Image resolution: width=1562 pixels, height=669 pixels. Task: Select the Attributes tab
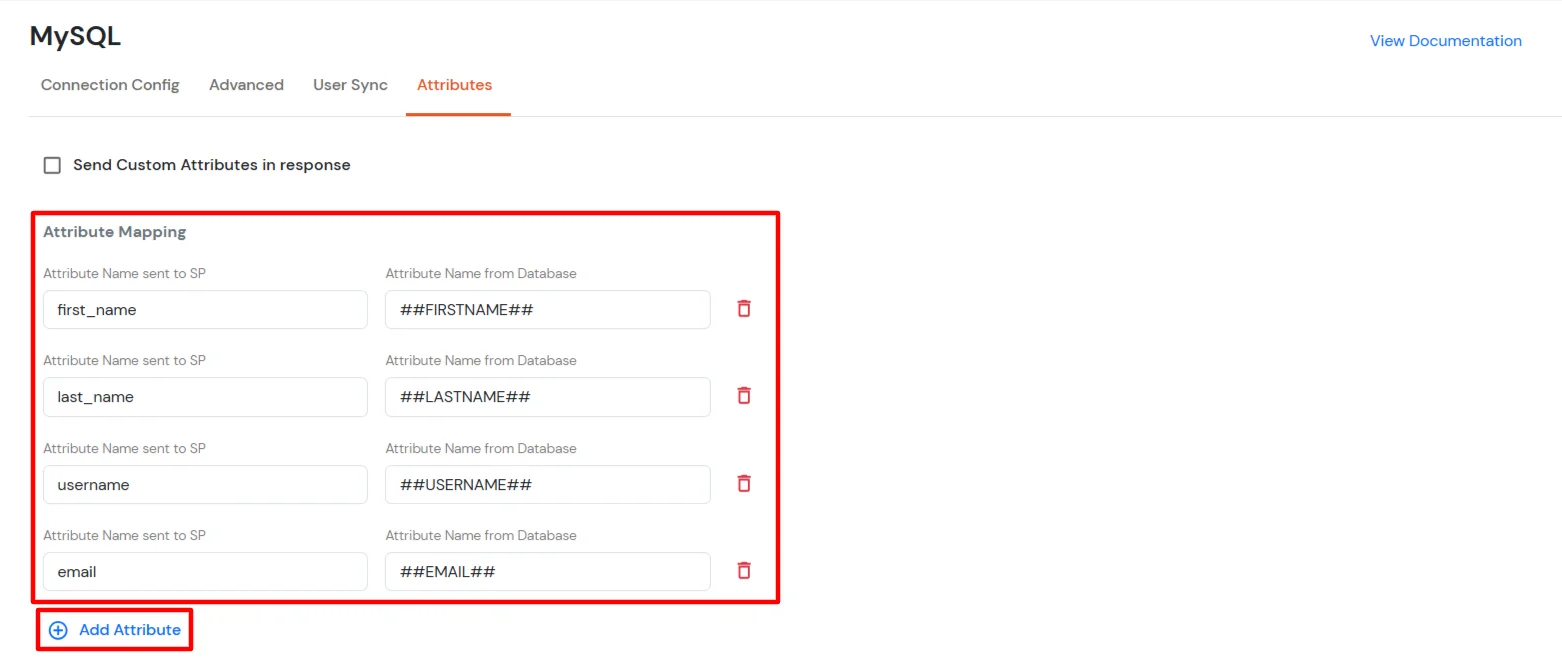click(455, 85)
